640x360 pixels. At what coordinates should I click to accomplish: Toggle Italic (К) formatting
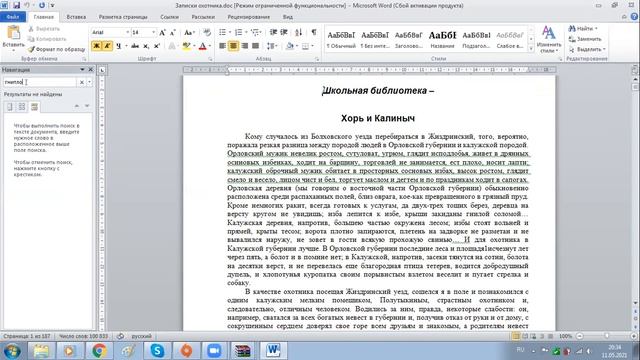coord(107,46)
